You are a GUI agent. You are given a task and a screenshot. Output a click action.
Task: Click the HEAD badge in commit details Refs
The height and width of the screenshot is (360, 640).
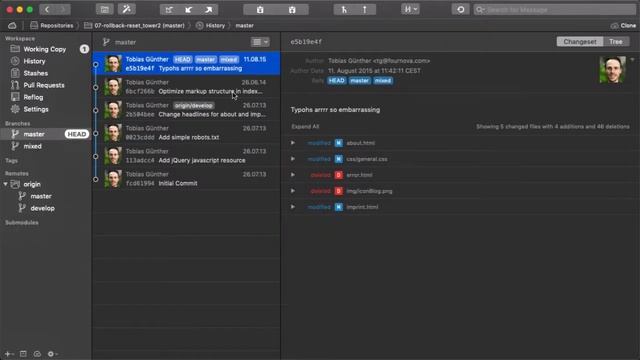(x=337, y=81)
